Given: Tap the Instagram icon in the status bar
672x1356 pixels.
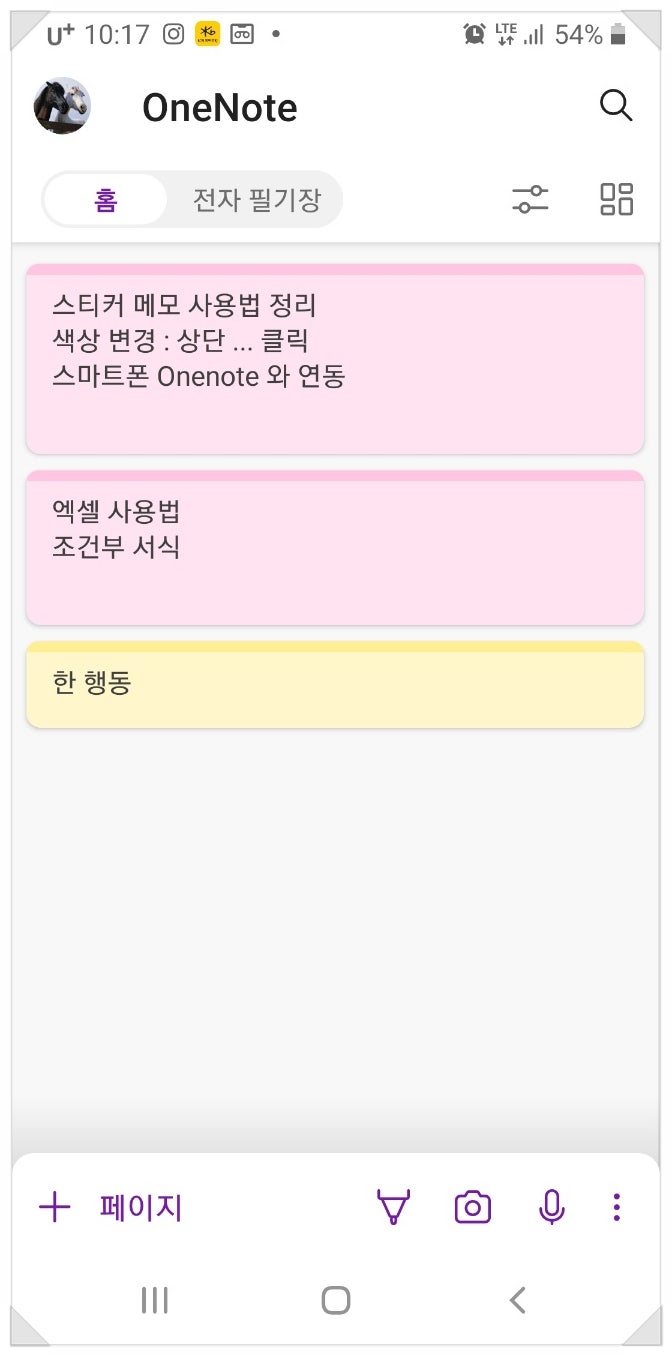Looking at the screenshot, I should click(x=173, y=33).
